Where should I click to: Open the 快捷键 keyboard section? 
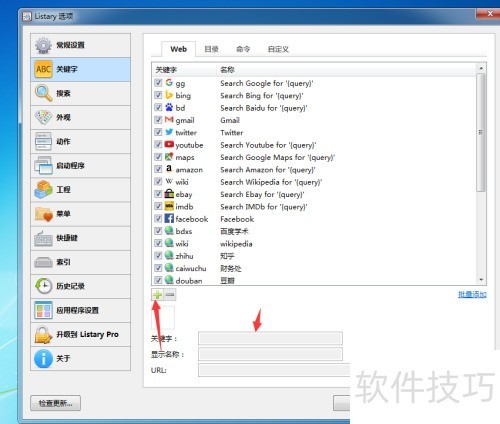80,238
